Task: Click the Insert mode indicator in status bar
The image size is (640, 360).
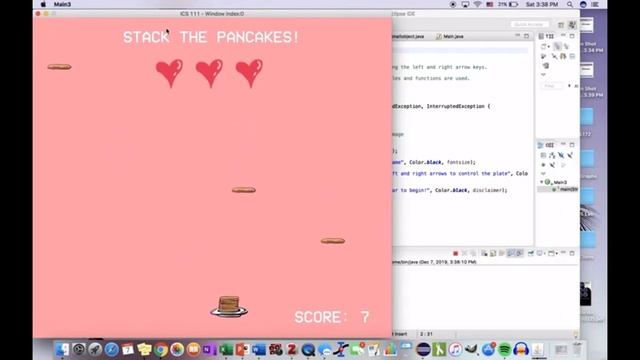Action: pos(400,334)
